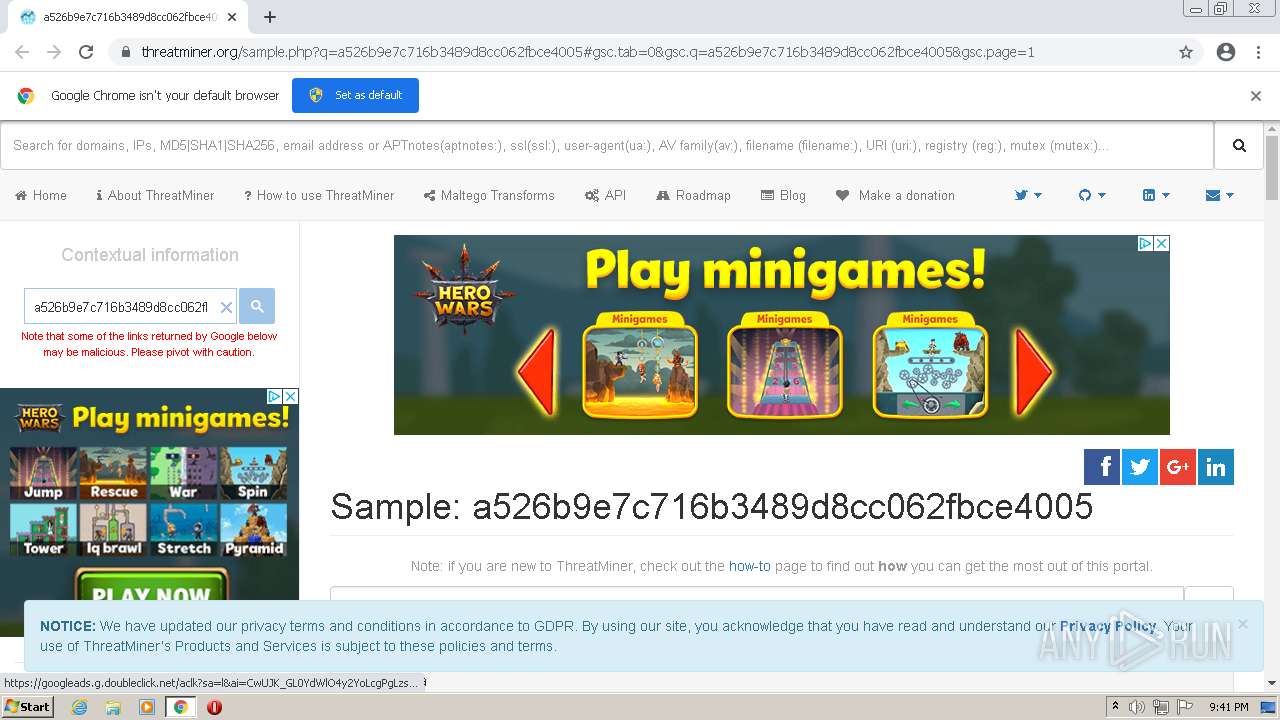The height and width of the screenshot is (720, 1280).
Task: Share sample on LinkedIn
Action: click(1216, 467)
